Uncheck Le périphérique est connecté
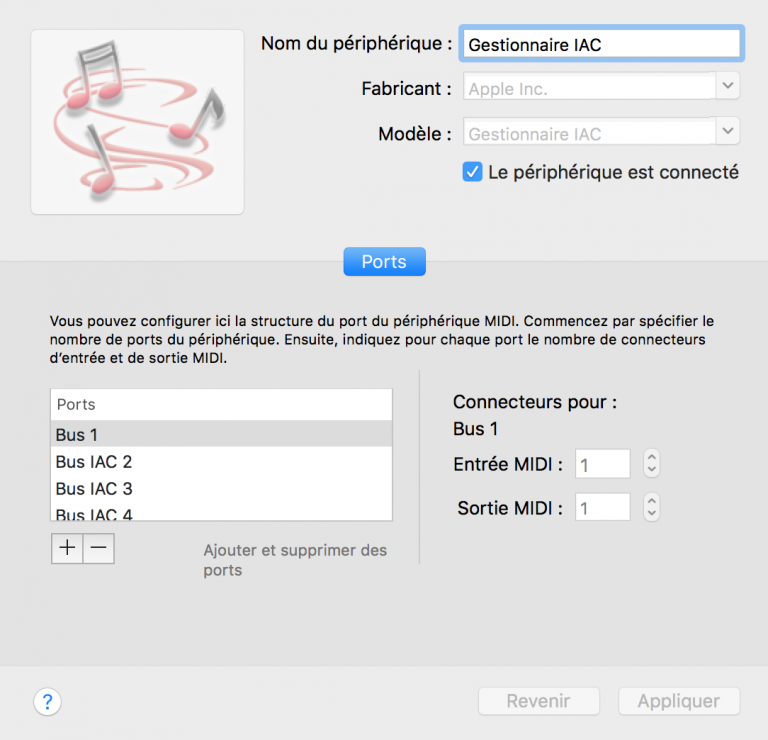Screen dimensions: 768x740 [472, 172]
